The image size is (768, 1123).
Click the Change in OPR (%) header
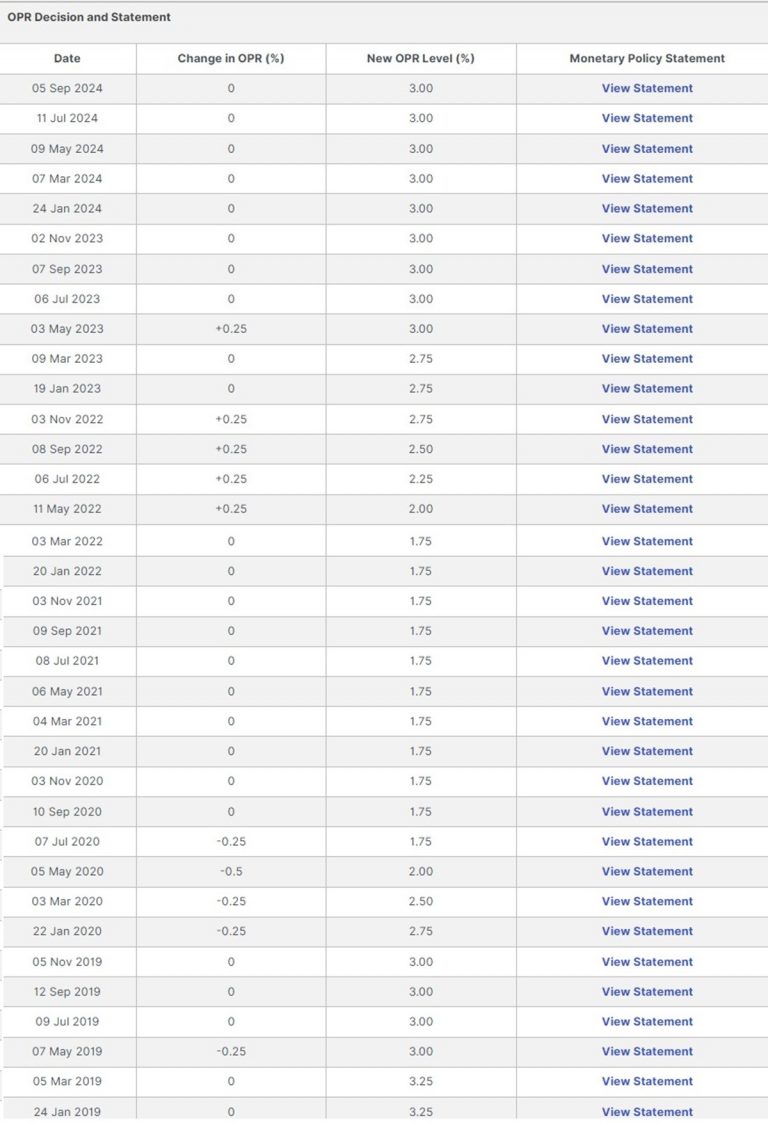[x=231, y=58]
